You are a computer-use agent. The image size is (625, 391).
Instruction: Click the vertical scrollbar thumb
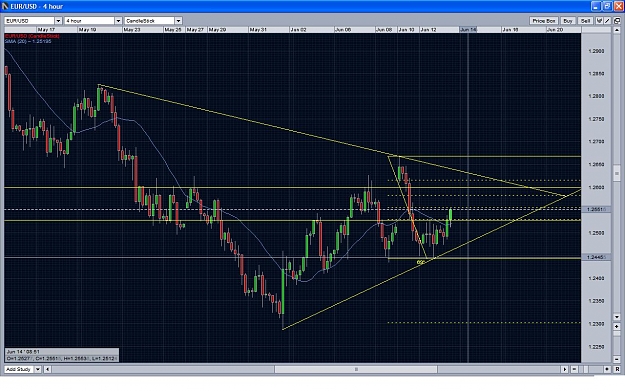[x=617, y=173]
